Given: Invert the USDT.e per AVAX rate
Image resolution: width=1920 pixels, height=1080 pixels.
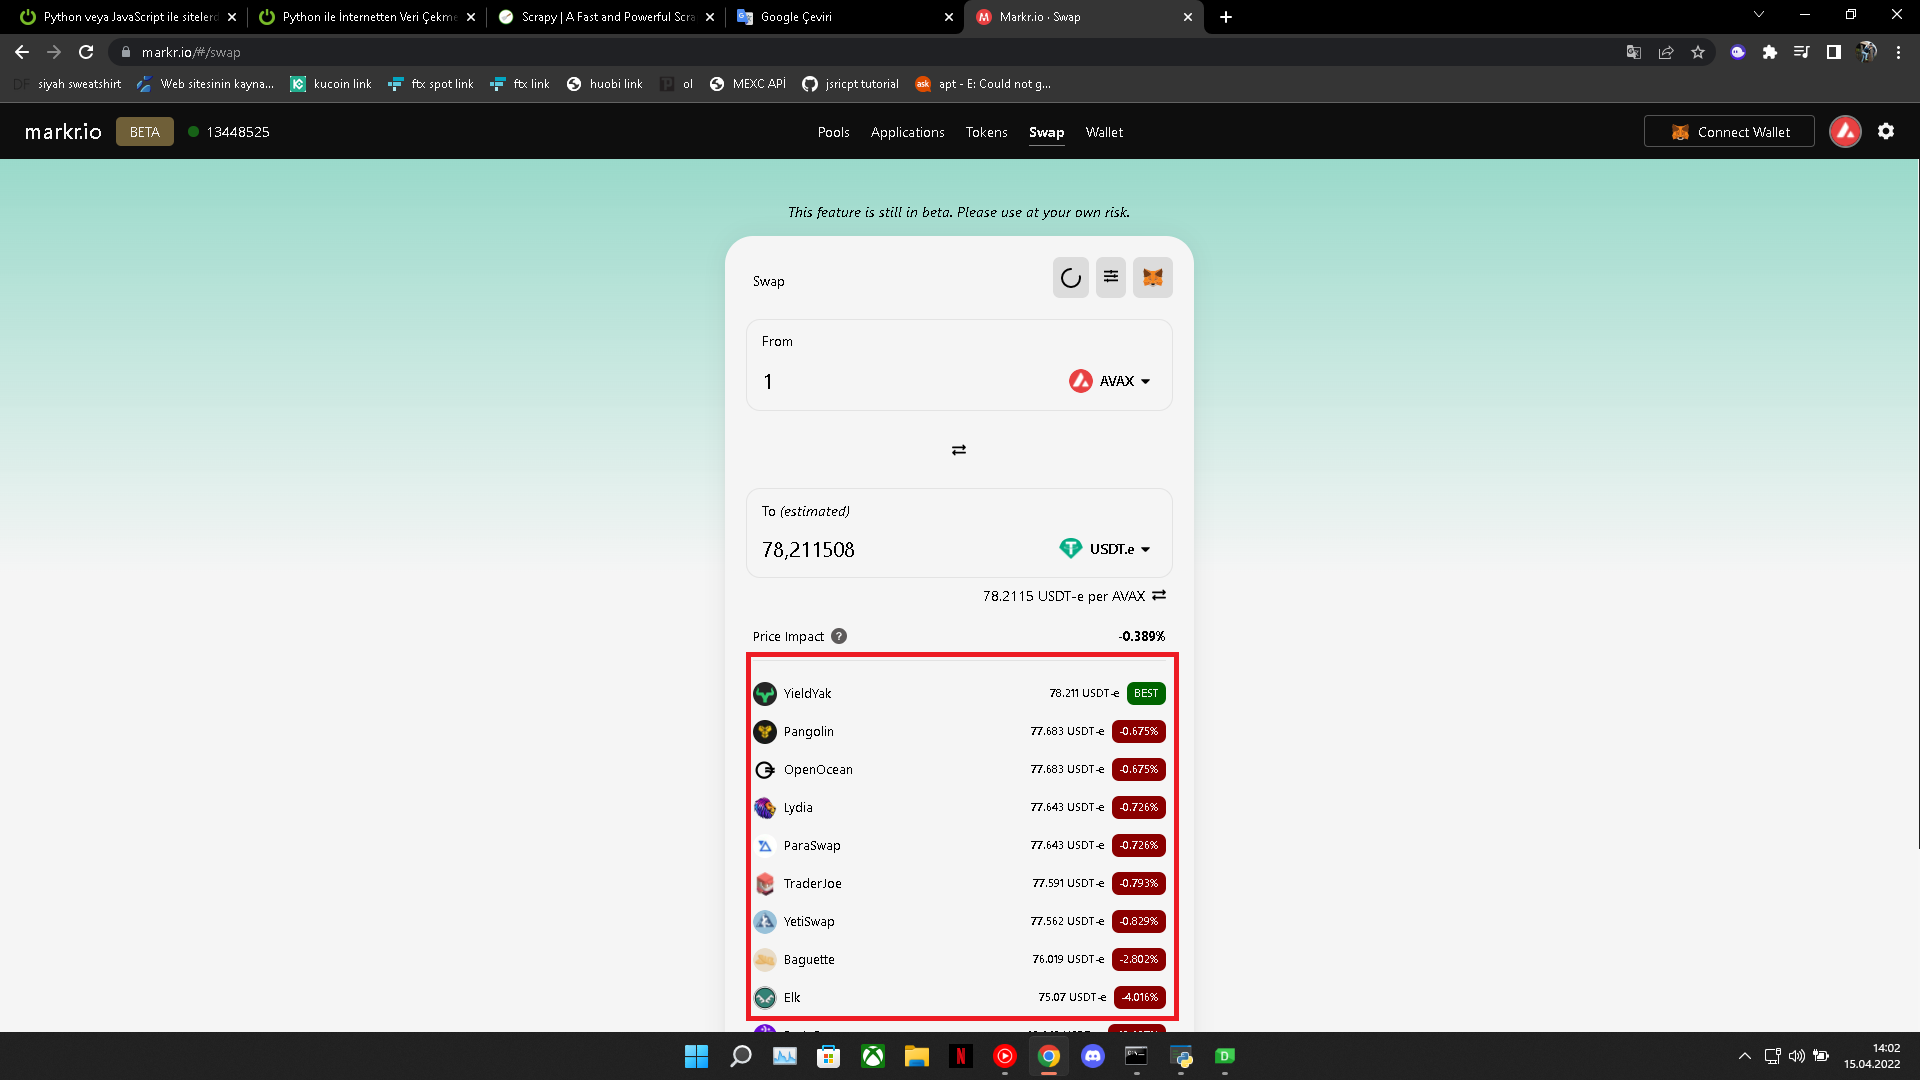Looking at the screenshot, I should [1159, 595].
